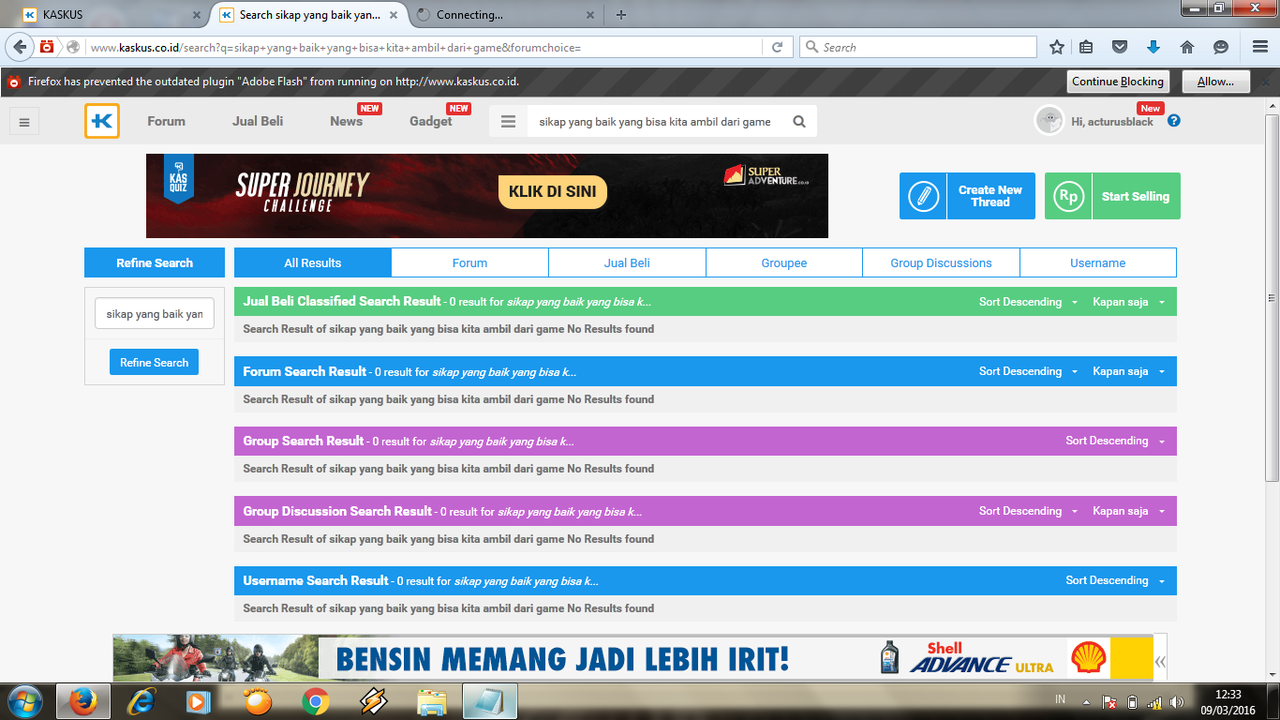1280x720 pixels.
Task: Open the Forum nav link
Action: click(x=166, y=121)
